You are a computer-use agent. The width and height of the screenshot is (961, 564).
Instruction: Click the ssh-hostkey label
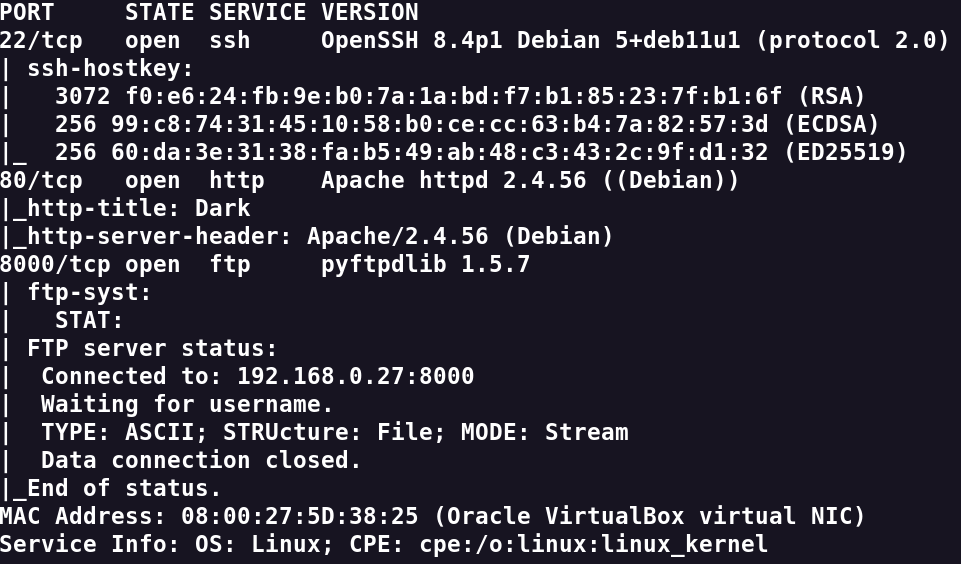point(110,69)
